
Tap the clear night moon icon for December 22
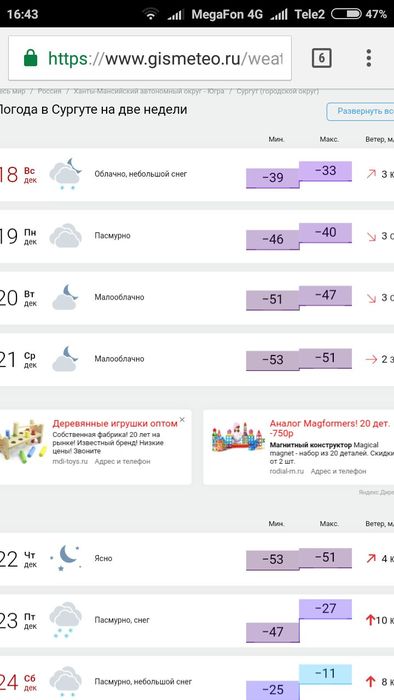point(66,558)
